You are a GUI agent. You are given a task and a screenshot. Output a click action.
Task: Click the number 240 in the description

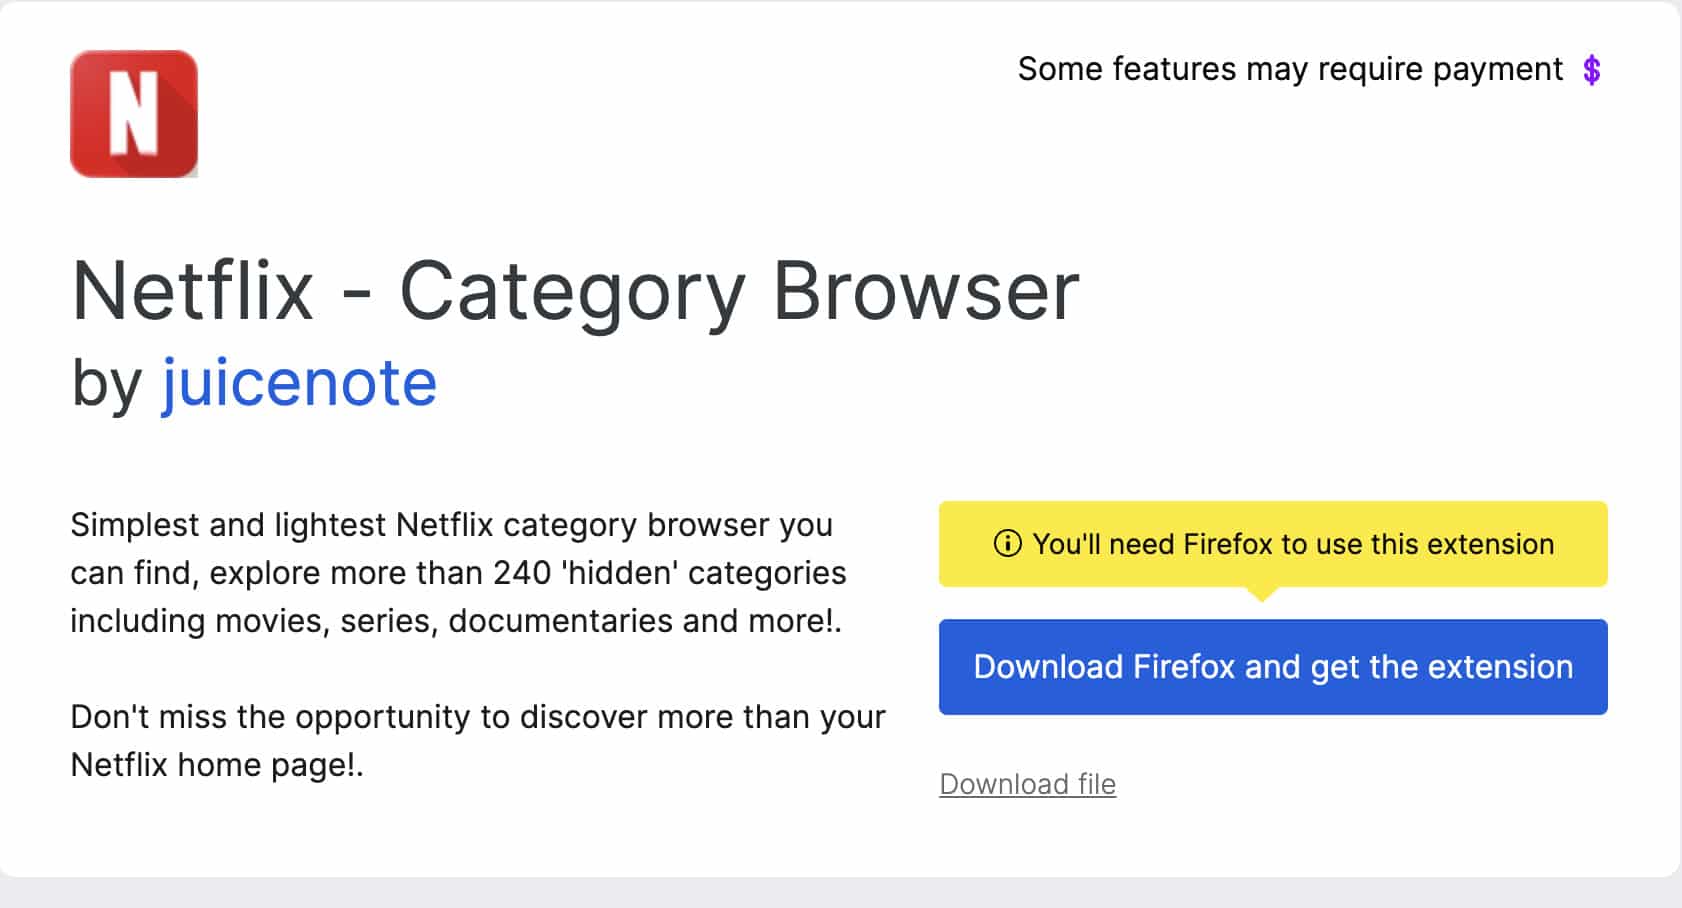tap(522, 573)
